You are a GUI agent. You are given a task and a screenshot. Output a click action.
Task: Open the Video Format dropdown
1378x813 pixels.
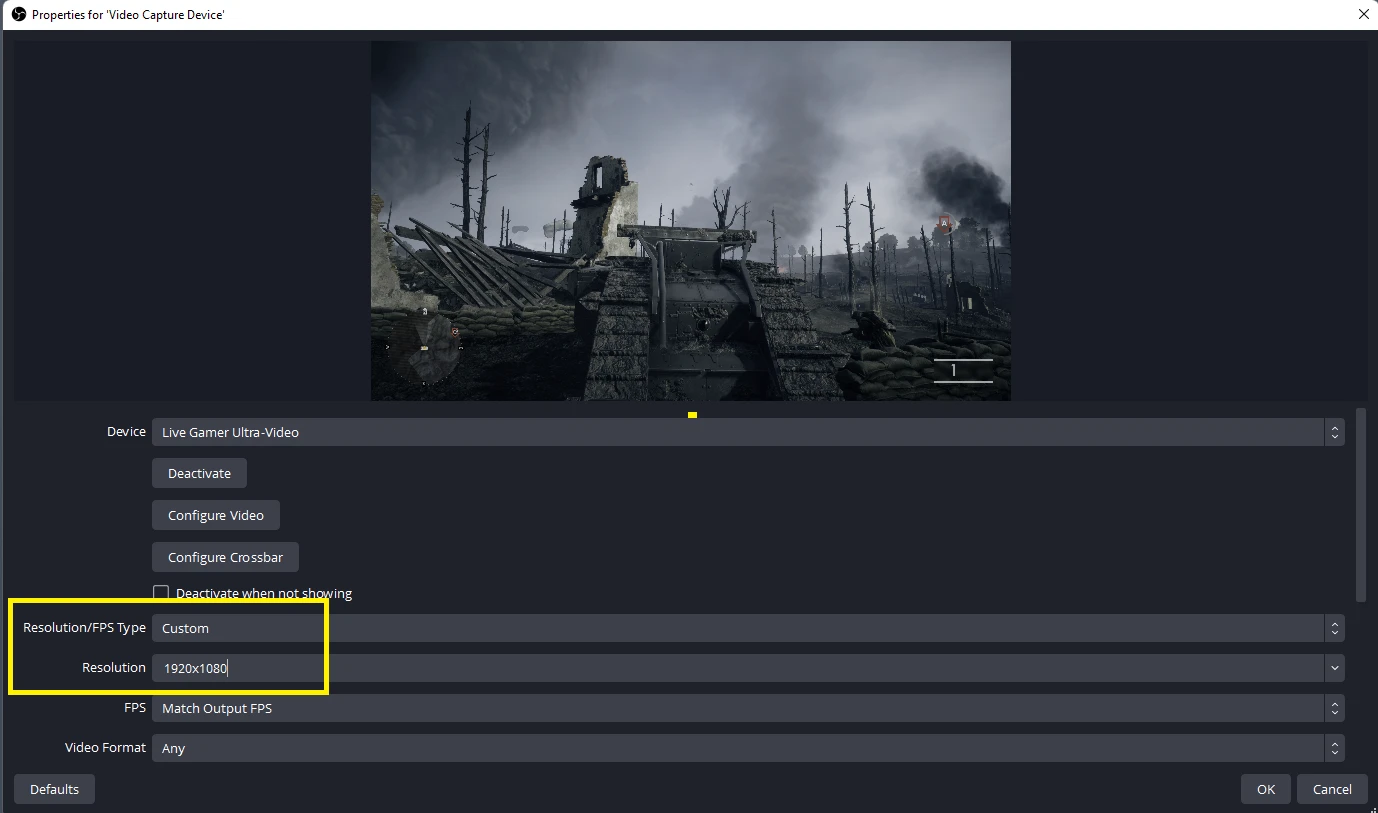tap(748, 748)
